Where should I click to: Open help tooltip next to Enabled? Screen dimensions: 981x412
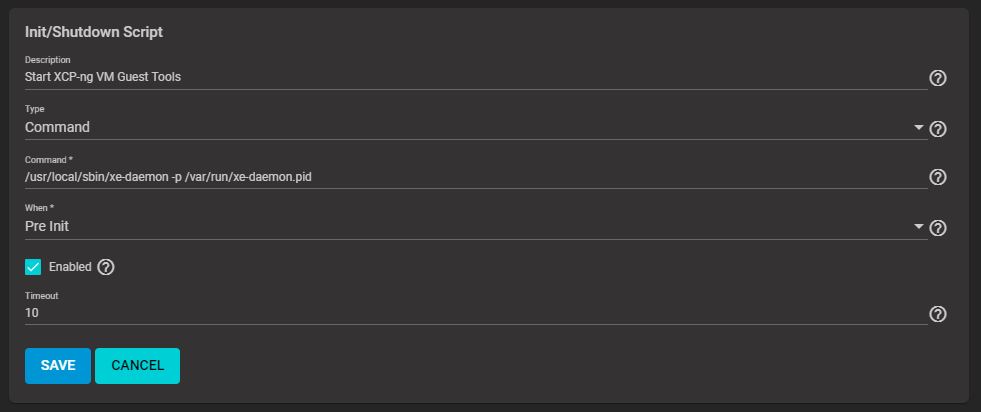106,267
